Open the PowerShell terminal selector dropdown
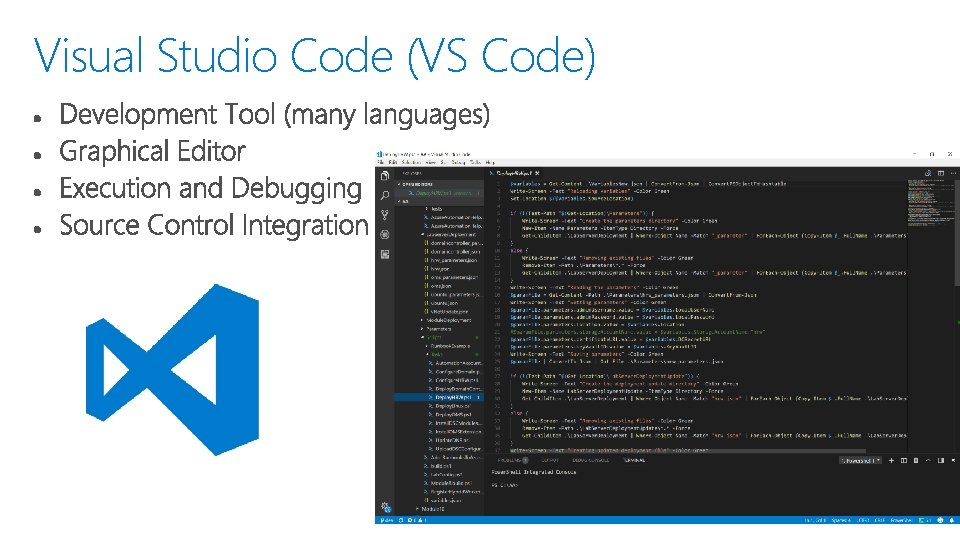The width and height of the screenshot is (960, 540). click(x=860, y=460)
